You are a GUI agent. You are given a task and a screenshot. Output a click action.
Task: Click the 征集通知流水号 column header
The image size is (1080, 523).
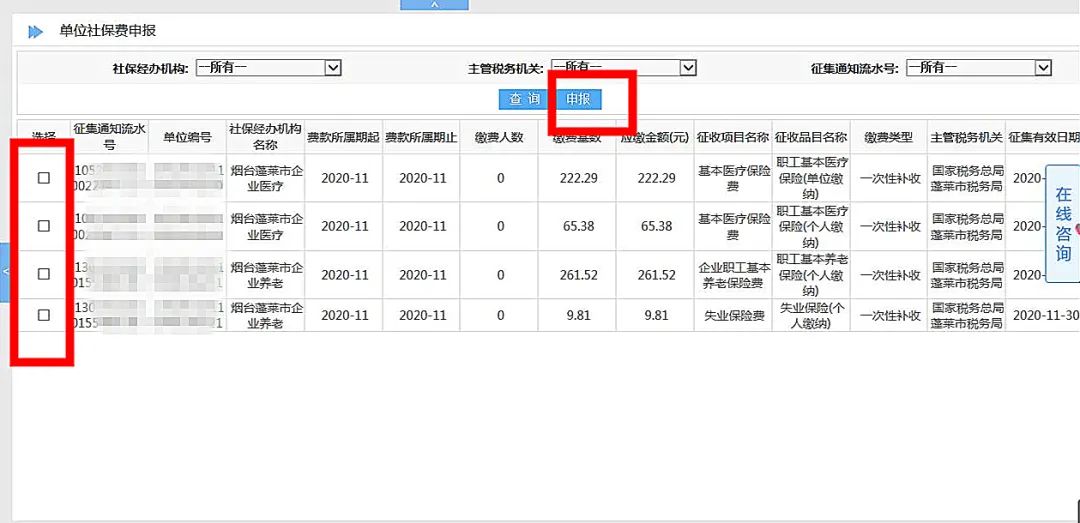tap(110, 137)
